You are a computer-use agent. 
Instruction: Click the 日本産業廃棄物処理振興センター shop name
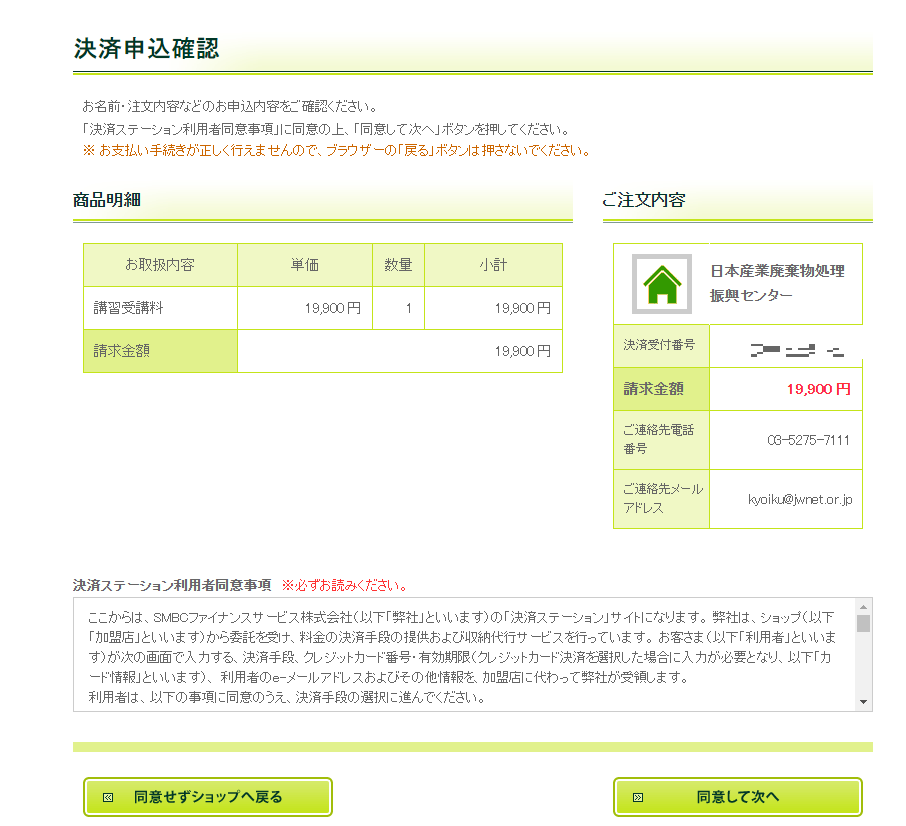pos(777,283)
